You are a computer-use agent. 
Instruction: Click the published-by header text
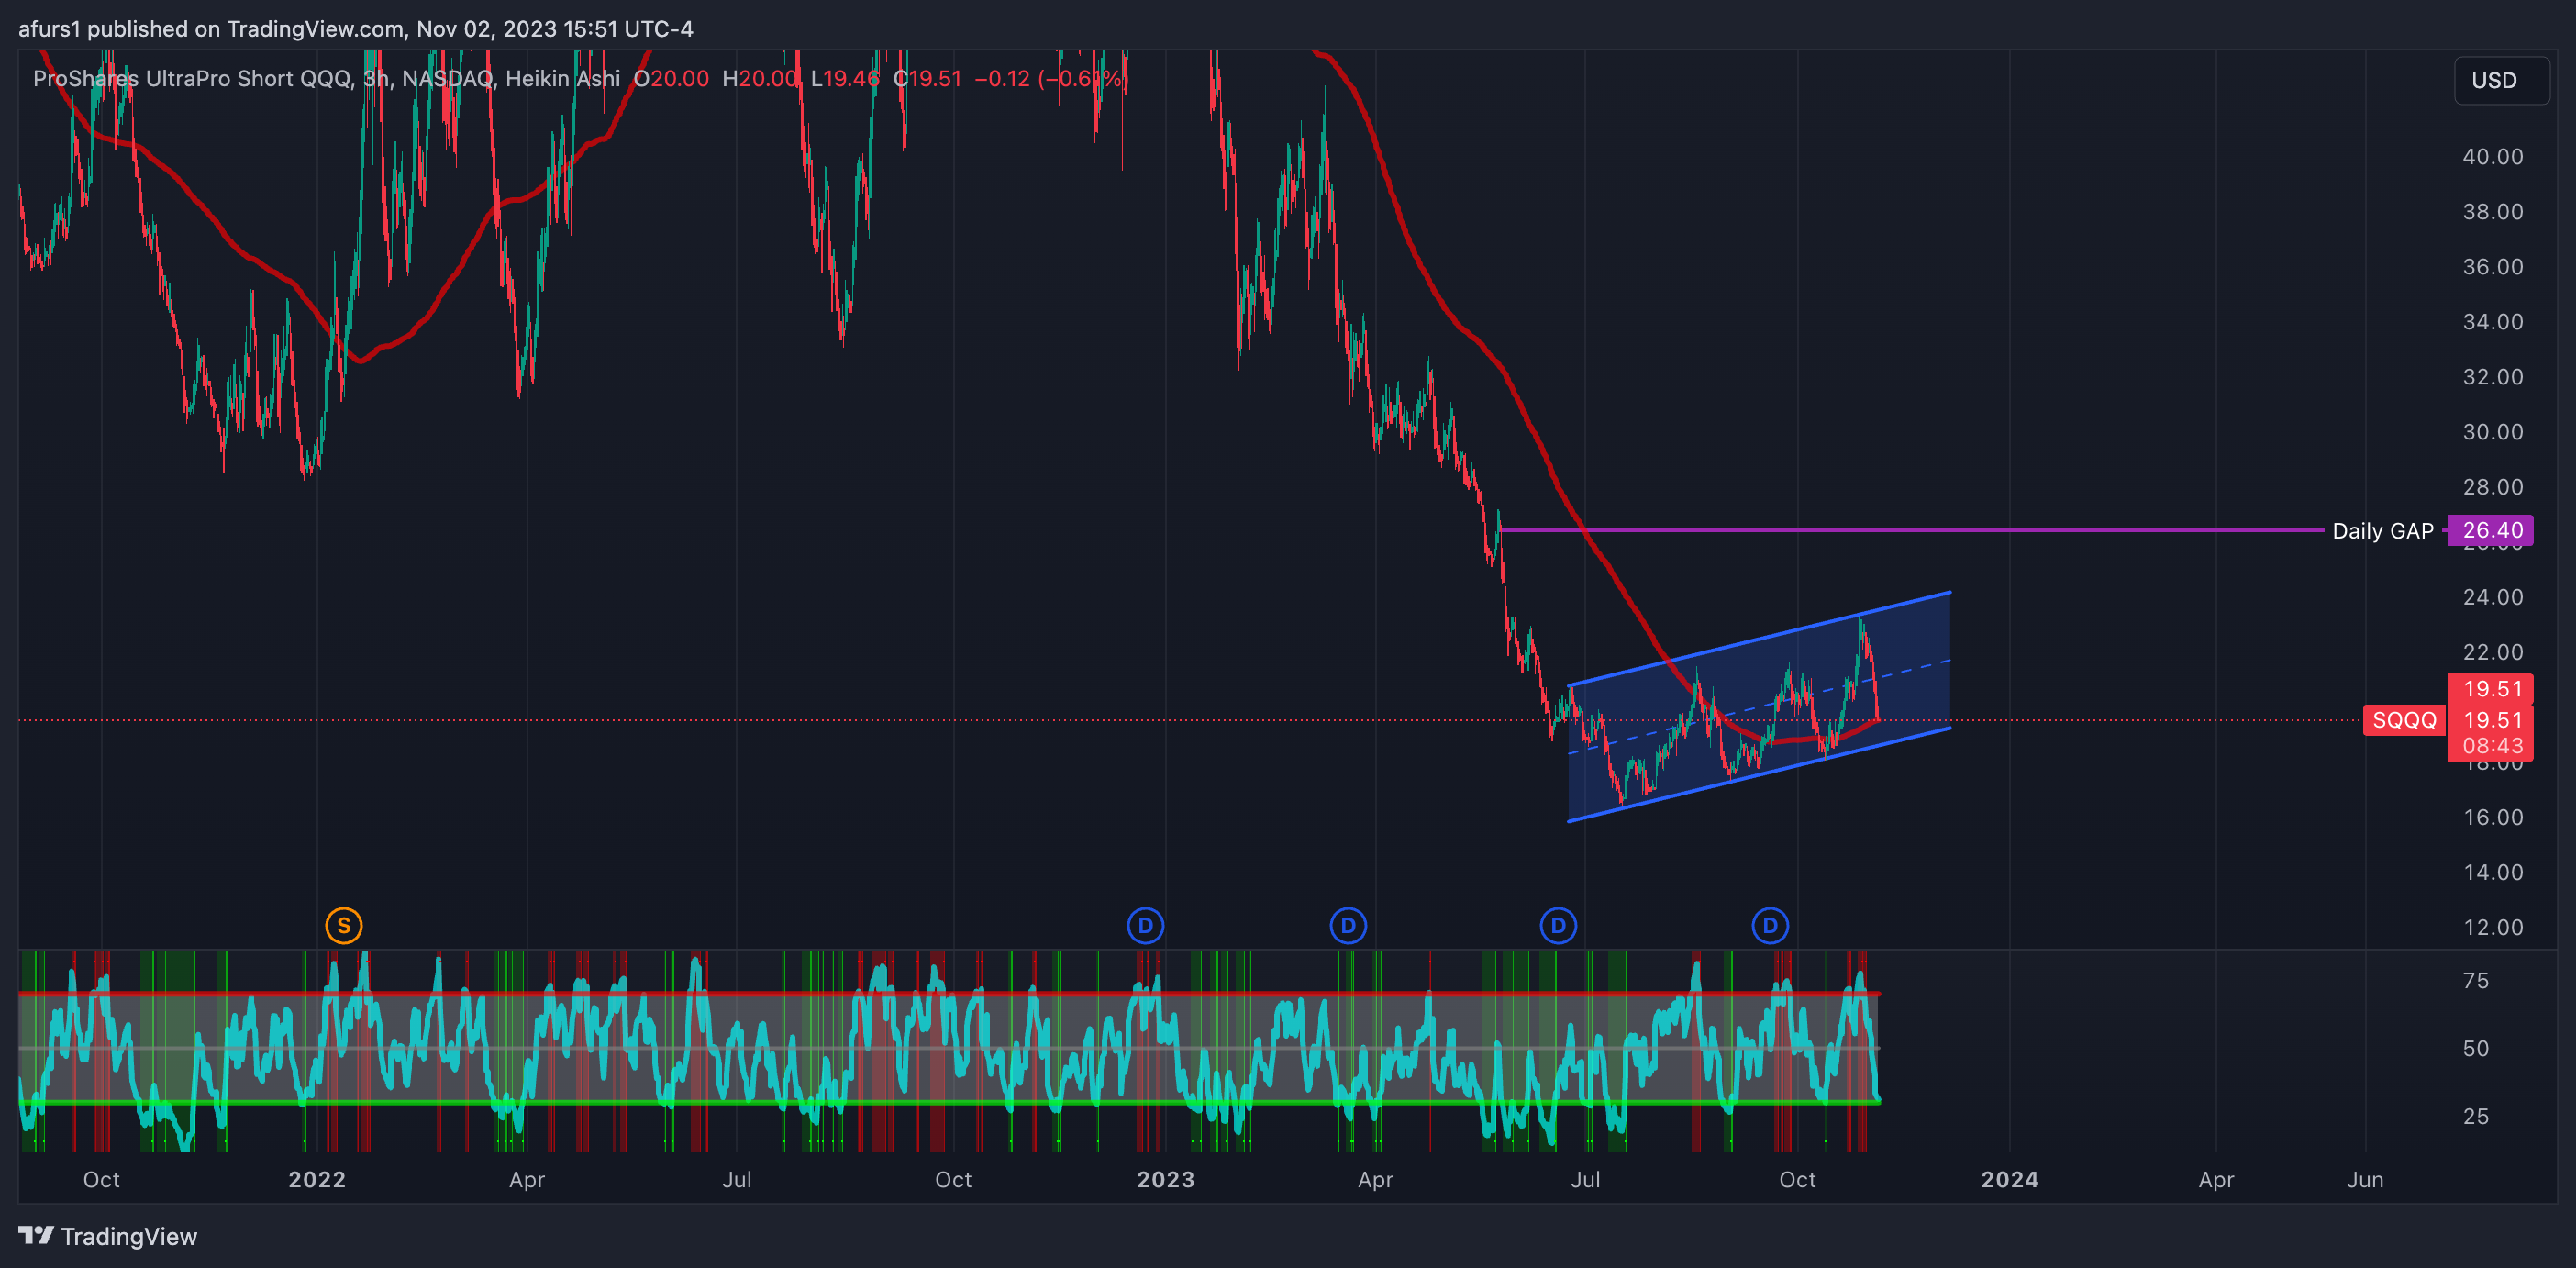point(355,28)
